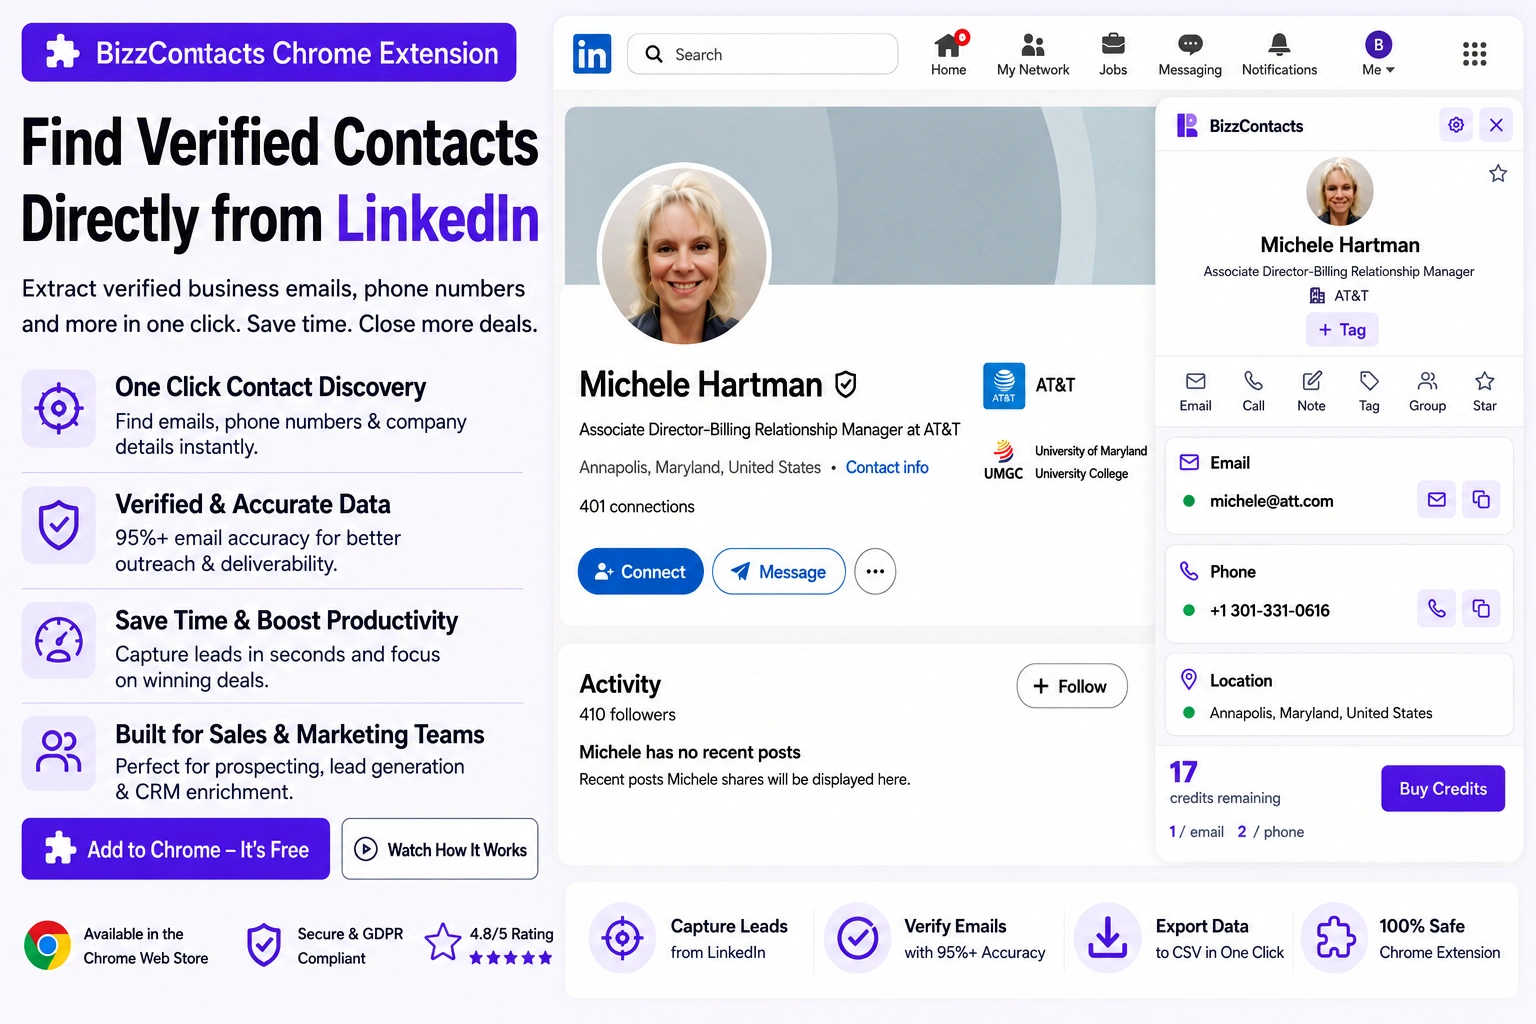Copy the +1 301-331-0616 phone number

(x=1481, y=608)
